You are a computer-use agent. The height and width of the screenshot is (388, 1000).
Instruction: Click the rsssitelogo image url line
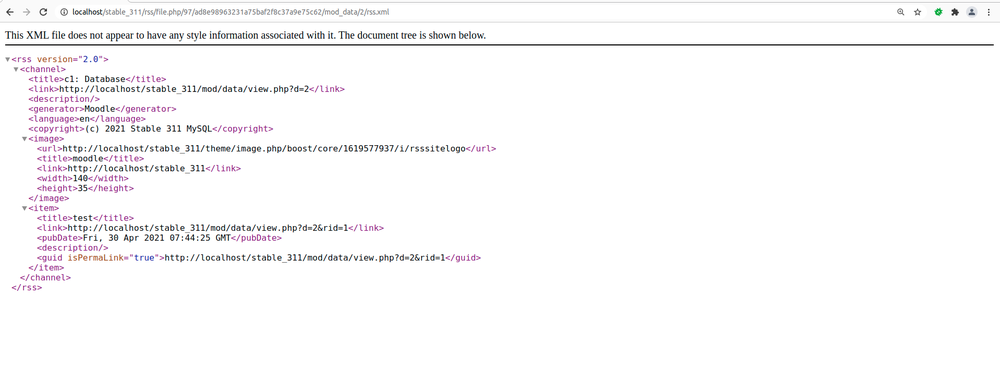tap(266, 149)
